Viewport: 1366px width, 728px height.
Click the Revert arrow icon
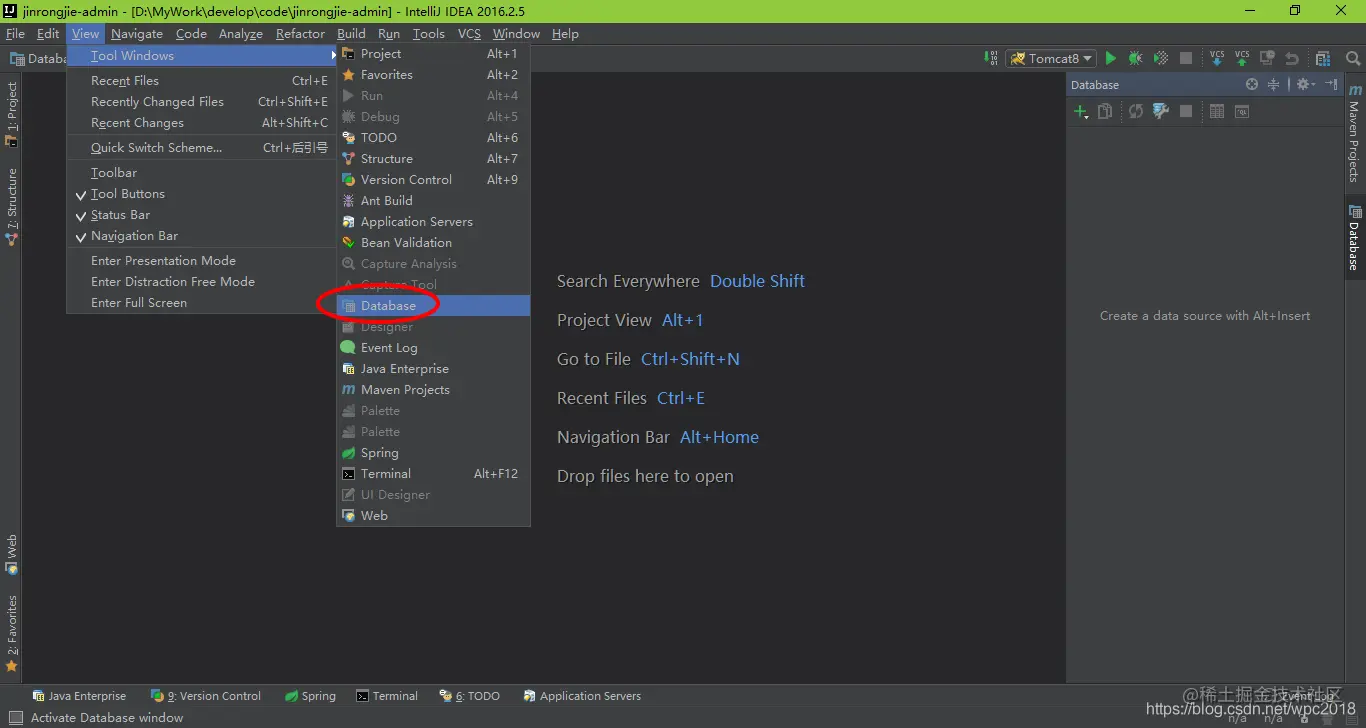[1292, 58]
